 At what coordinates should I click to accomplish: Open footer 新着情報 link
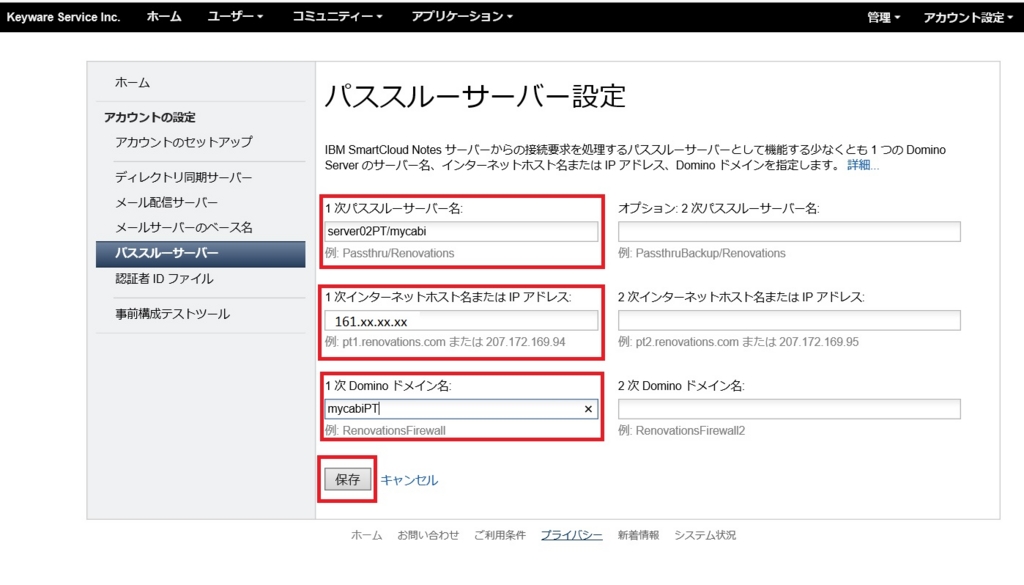[x=638, y=535]
